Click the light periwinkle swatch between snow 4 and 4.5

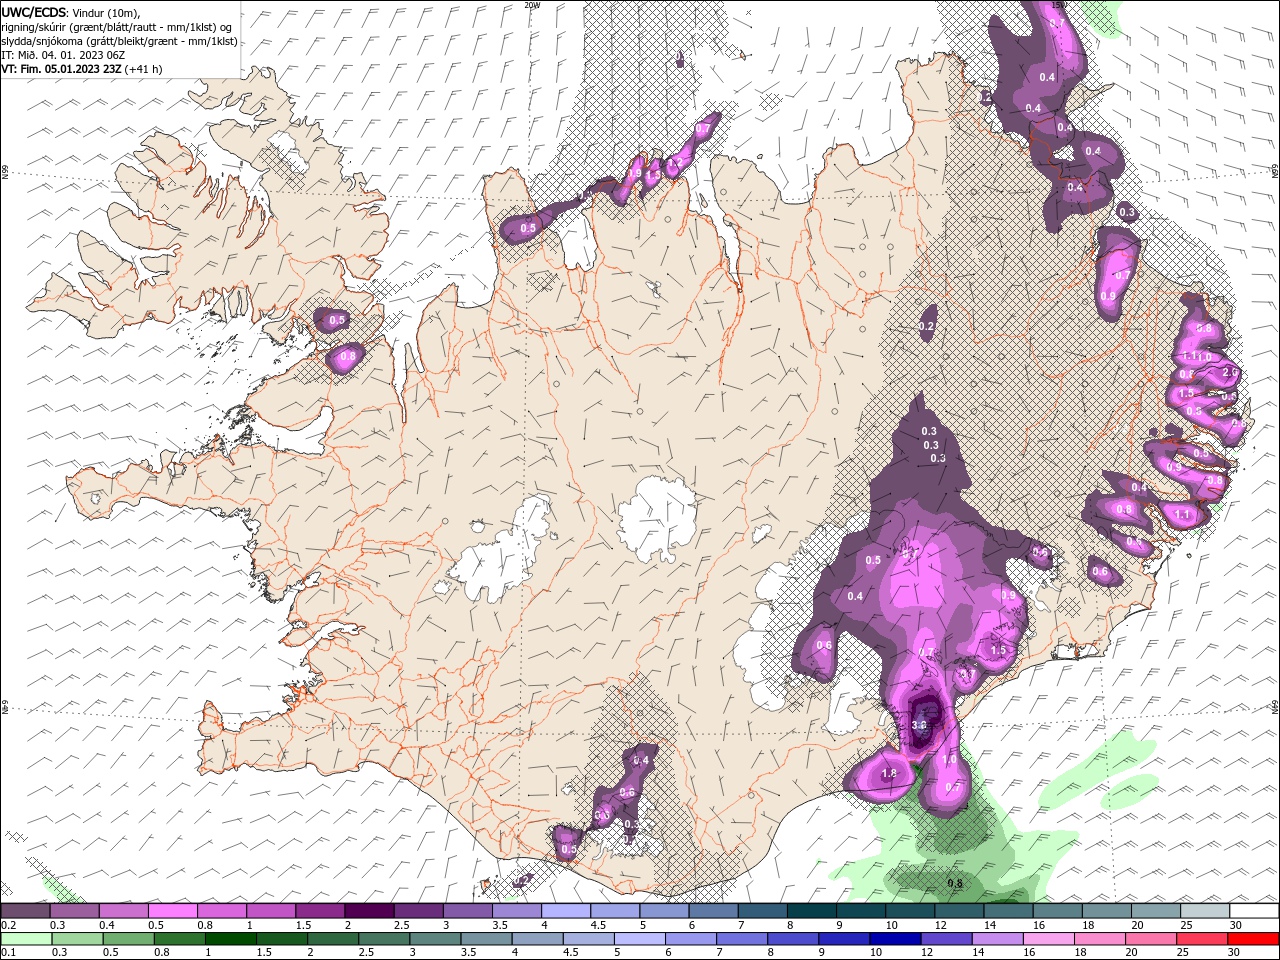566,911
